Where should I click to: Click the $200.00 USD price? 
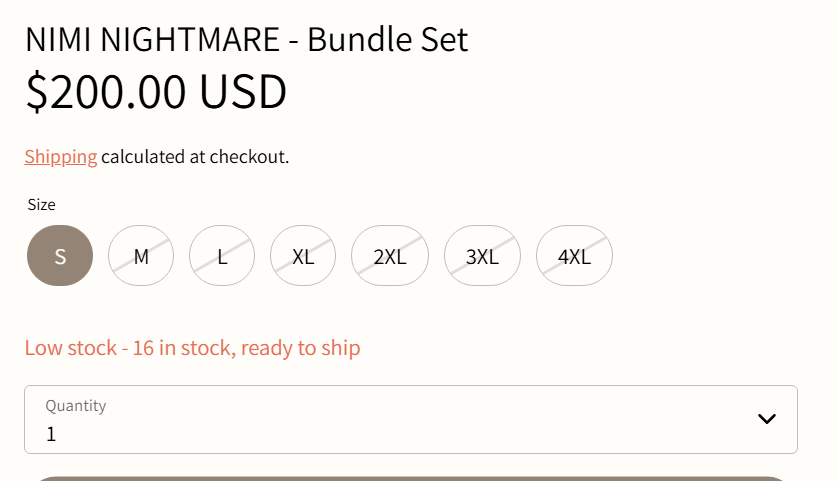[156, 92]
